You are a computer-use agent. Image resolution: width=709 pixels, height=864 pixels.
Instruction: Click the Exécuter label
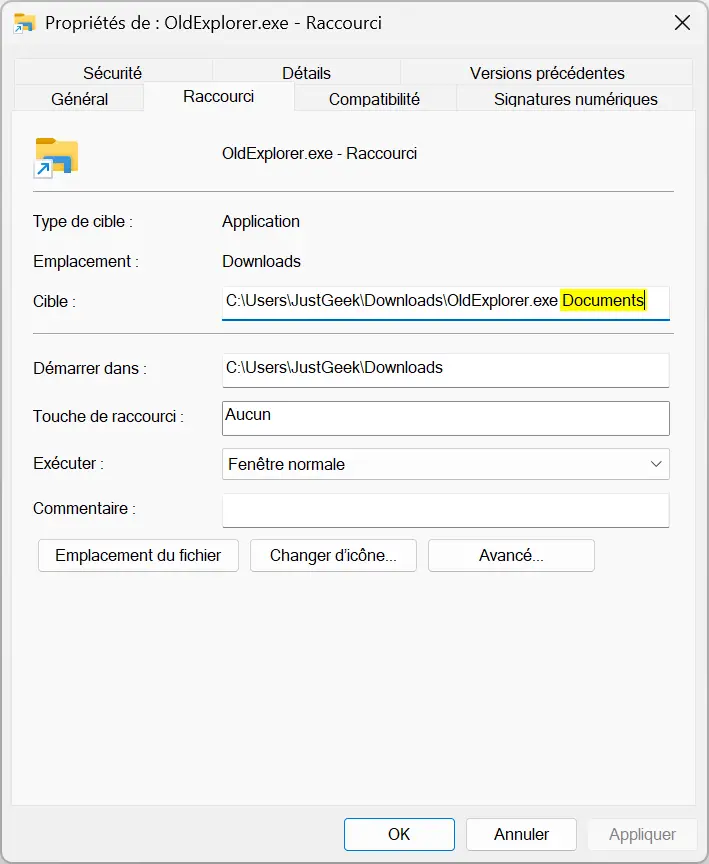(68, 463)
